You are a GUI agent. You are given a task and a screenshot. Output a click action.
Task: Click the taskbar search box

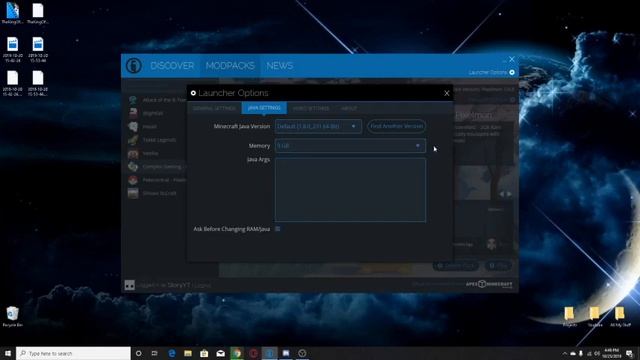pyautogui.click(x=73, y=353)
